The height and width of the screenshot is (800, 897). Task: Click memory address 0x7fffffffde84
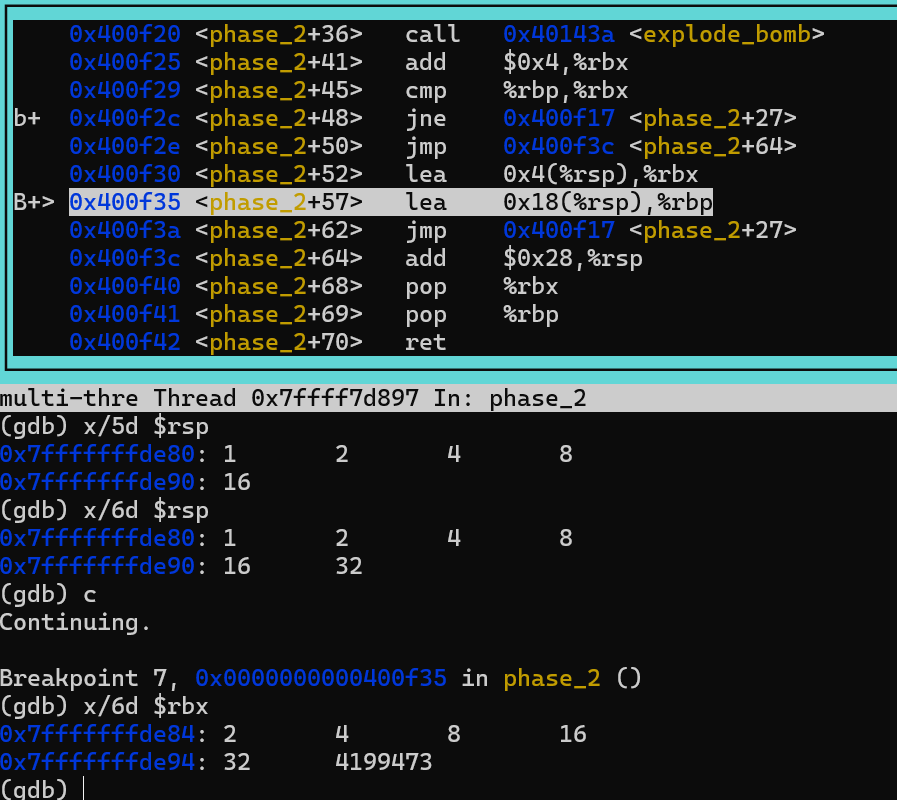[97, 734]
